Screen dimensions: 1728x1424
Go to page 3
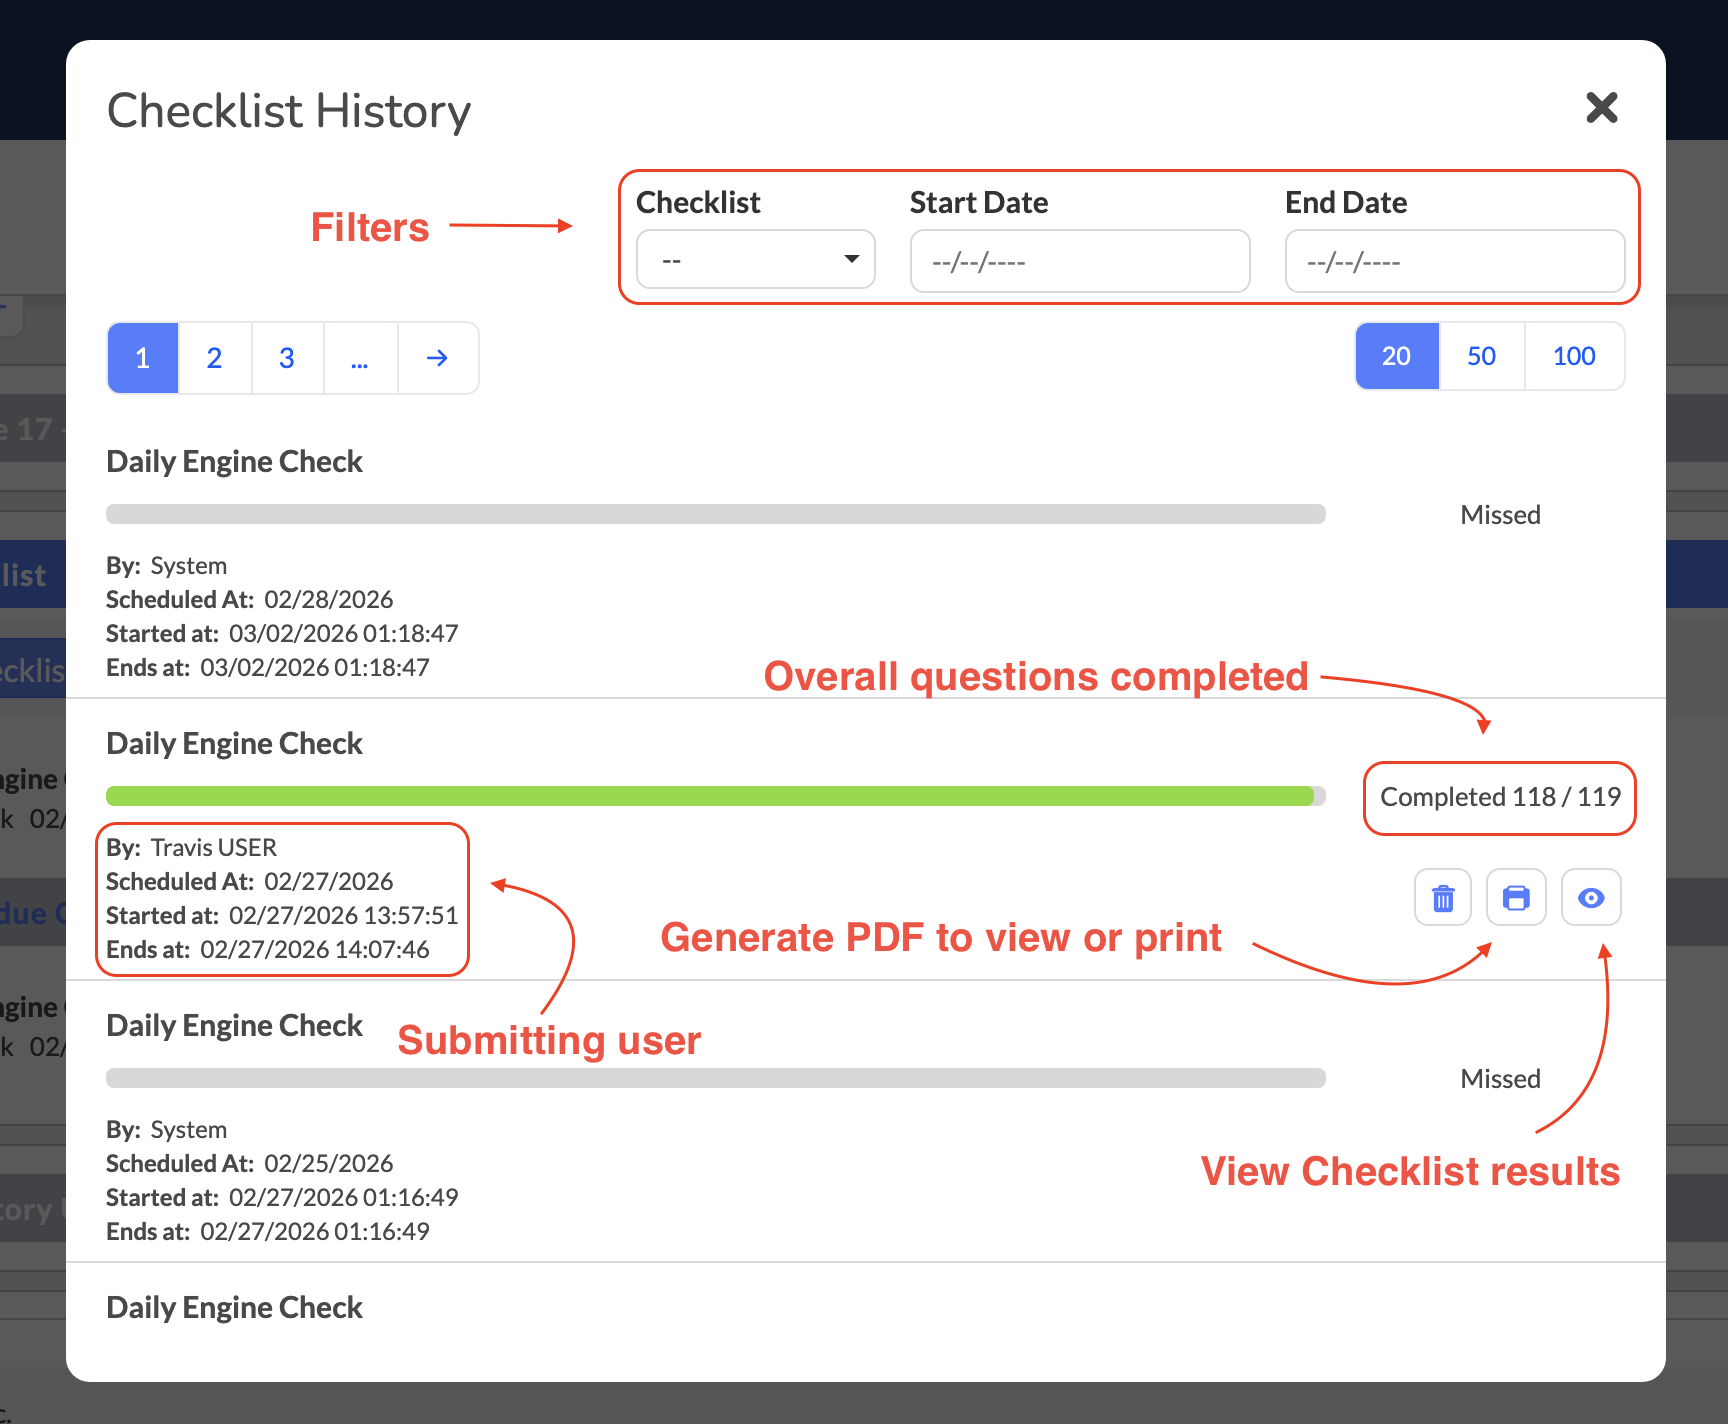click(x=287, y=358)
